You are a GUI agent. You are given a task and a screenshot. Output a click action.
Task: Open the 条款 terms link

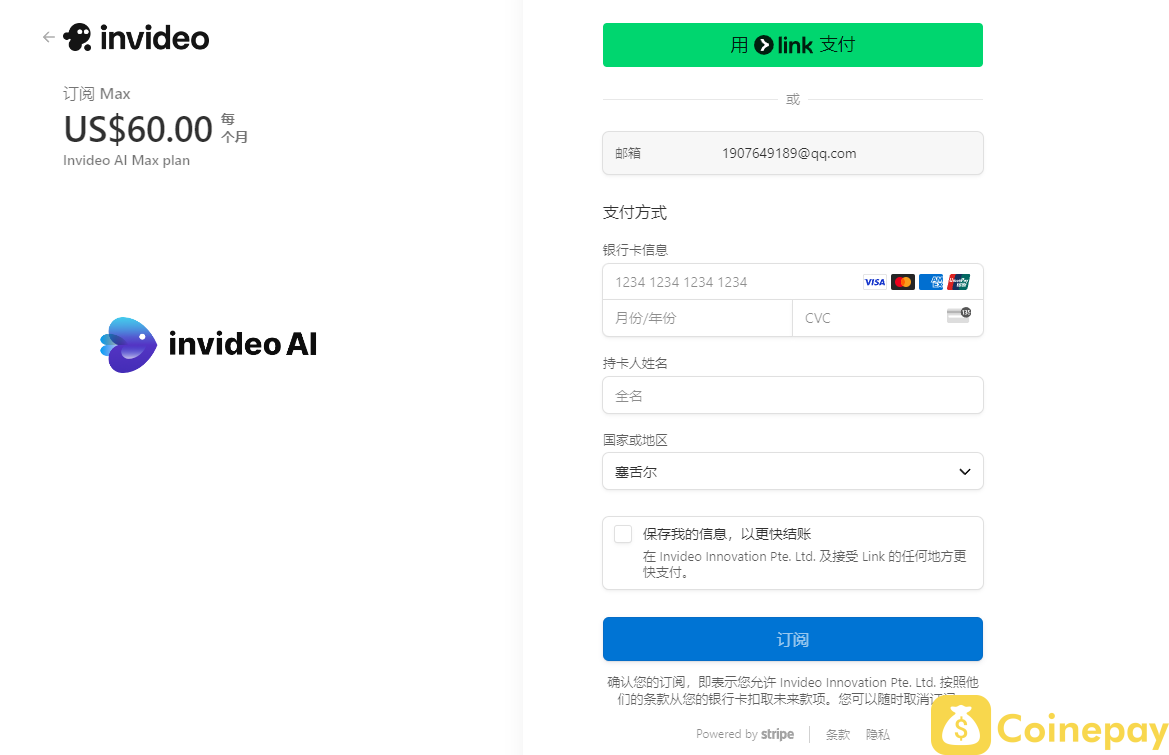pyautogui.click(x=838, y=734)
